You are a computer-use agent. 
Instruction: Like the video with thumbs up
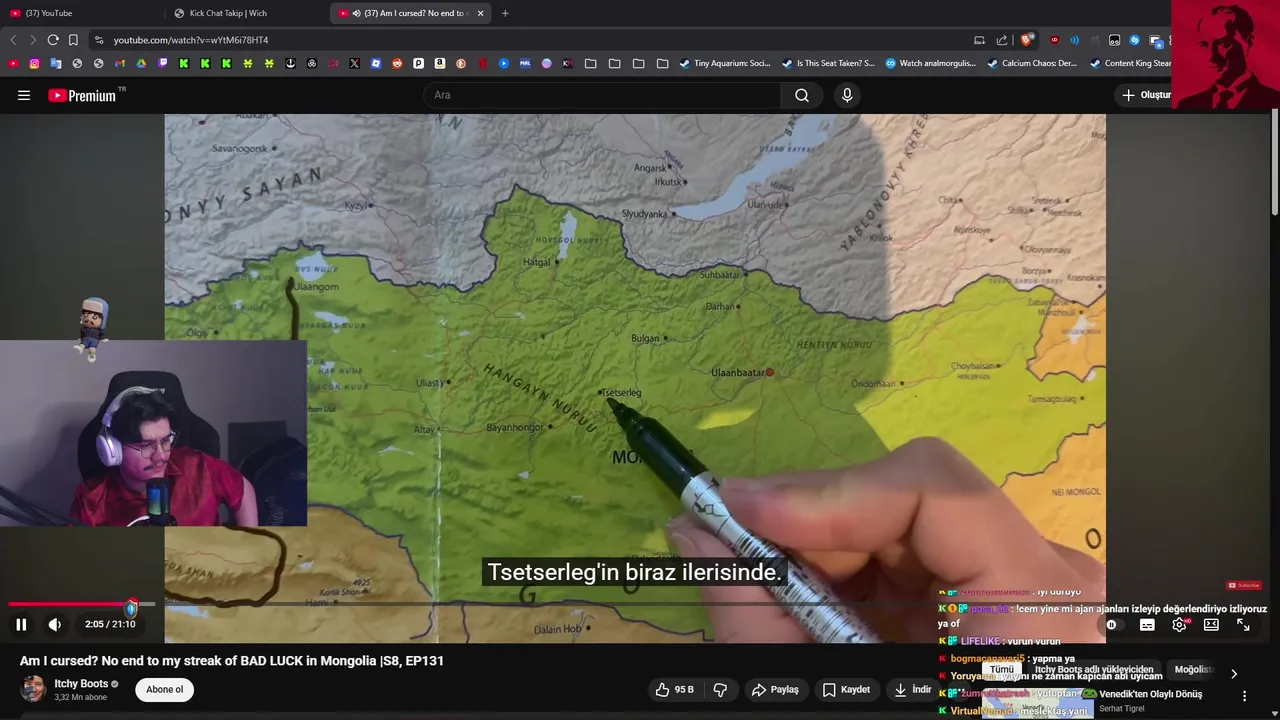[x=674, y=689]
